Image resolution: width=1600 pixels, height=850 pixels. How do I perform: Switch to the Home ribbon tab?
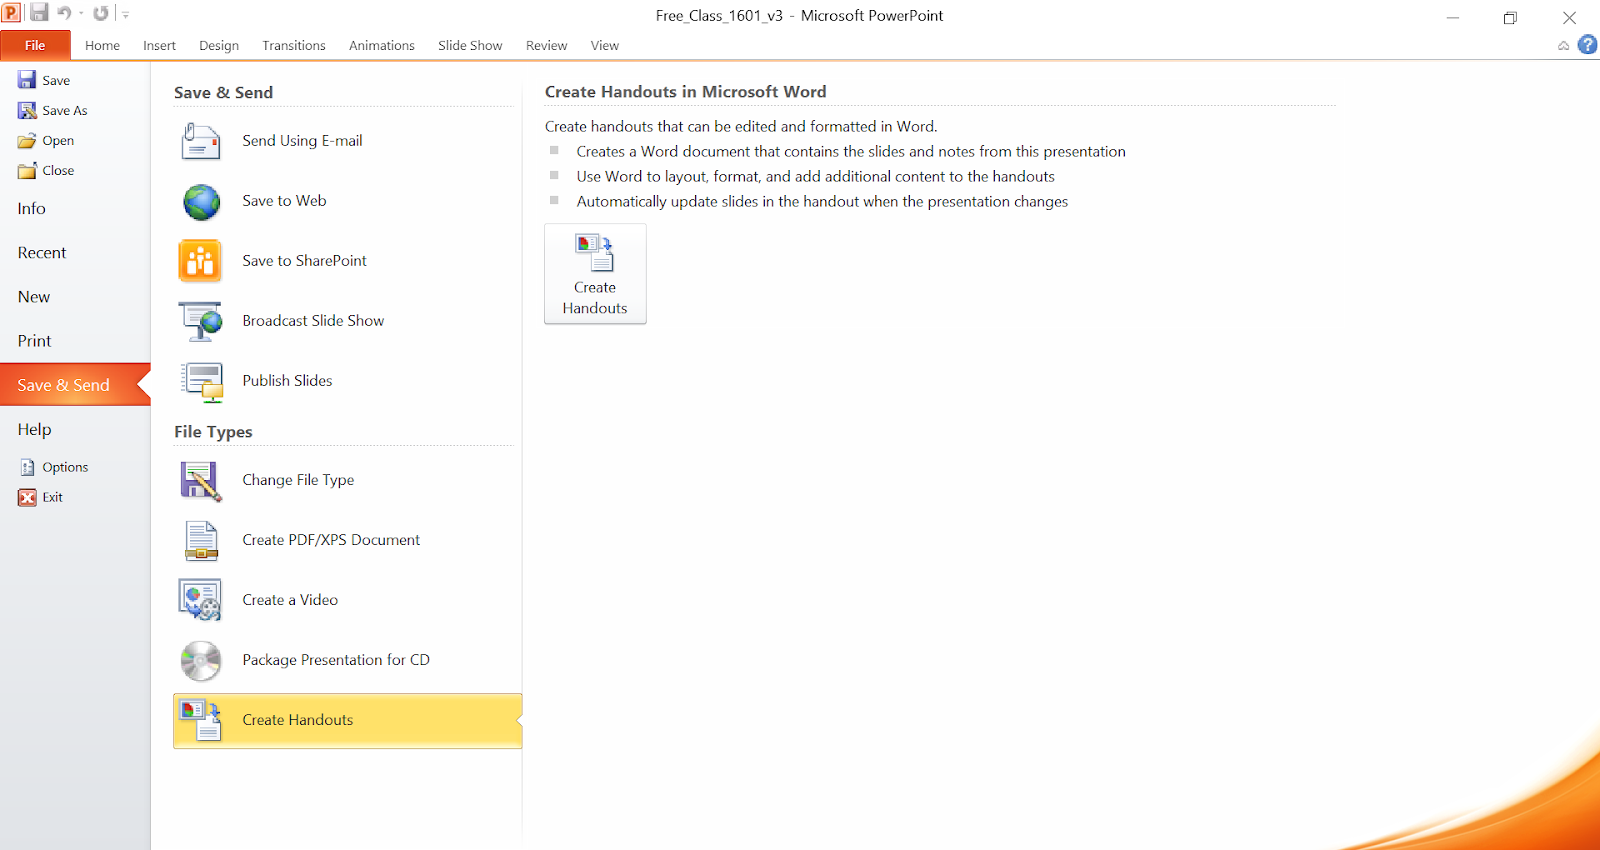pyautogui.click(x=102, y=45)
